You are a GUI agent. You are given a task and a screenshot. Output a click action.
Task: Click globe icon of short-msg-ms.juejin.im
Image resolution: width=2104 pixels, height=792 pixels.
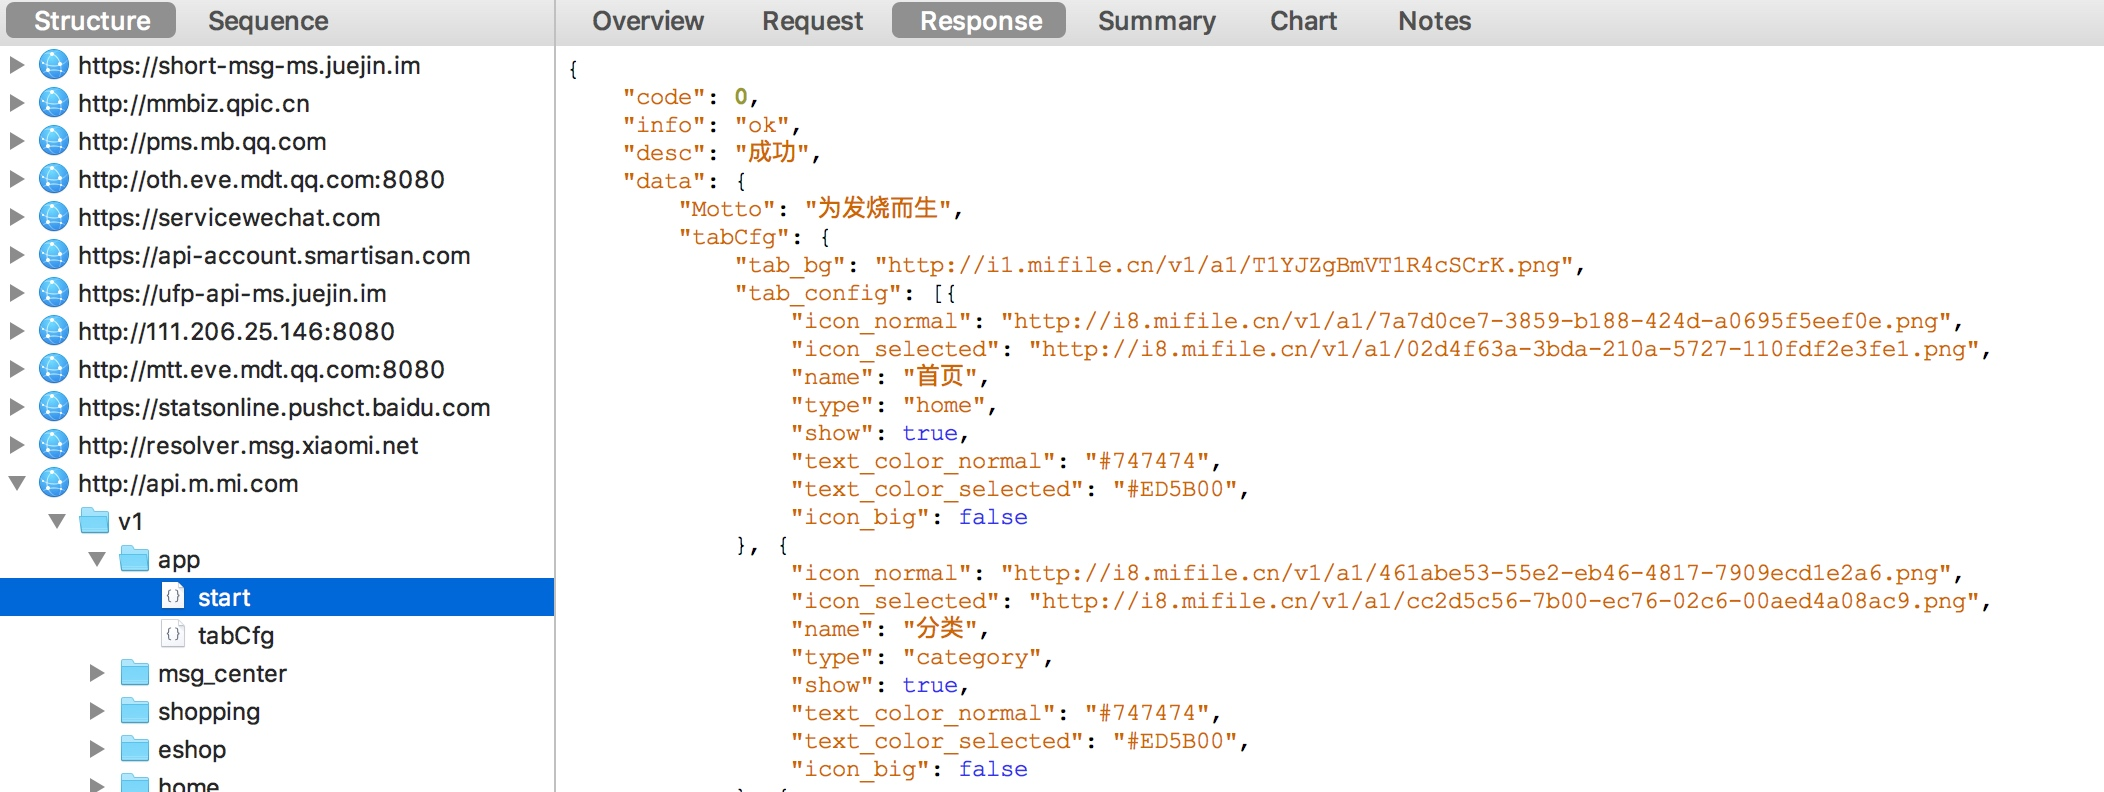(54, 65)
